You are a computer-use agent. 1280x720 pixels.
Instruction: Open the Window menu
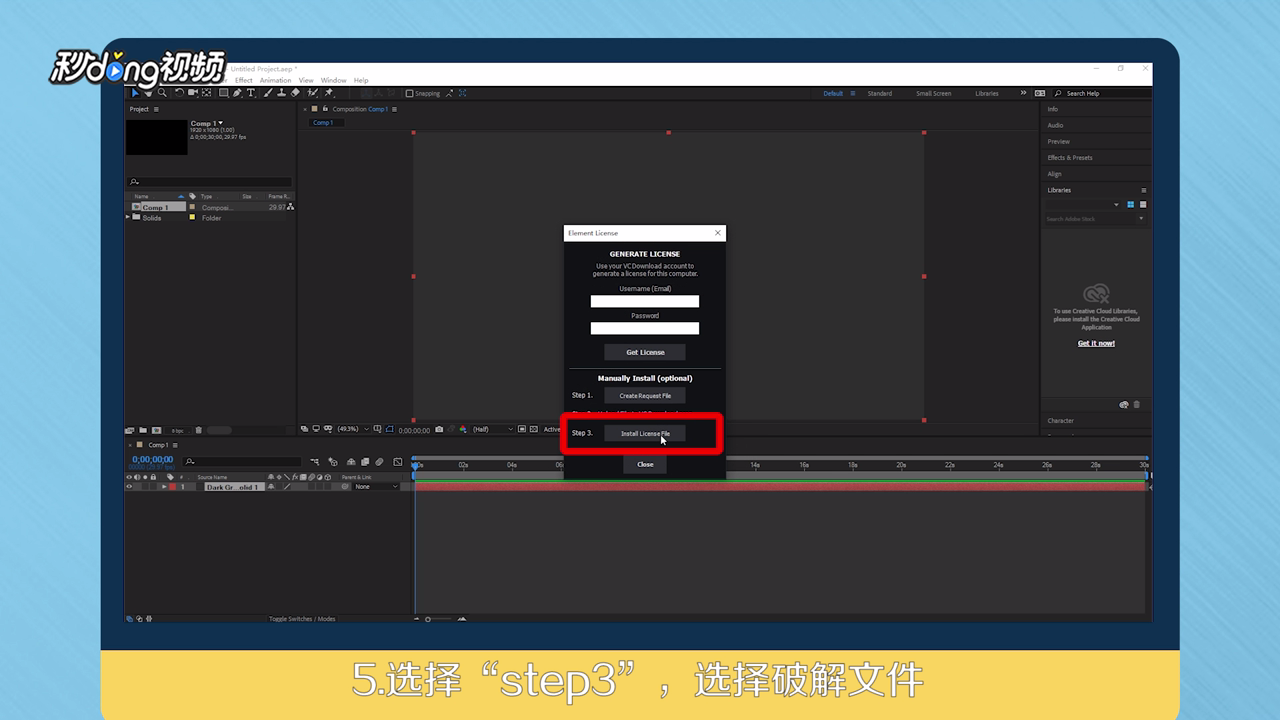(x=334, y=80)
